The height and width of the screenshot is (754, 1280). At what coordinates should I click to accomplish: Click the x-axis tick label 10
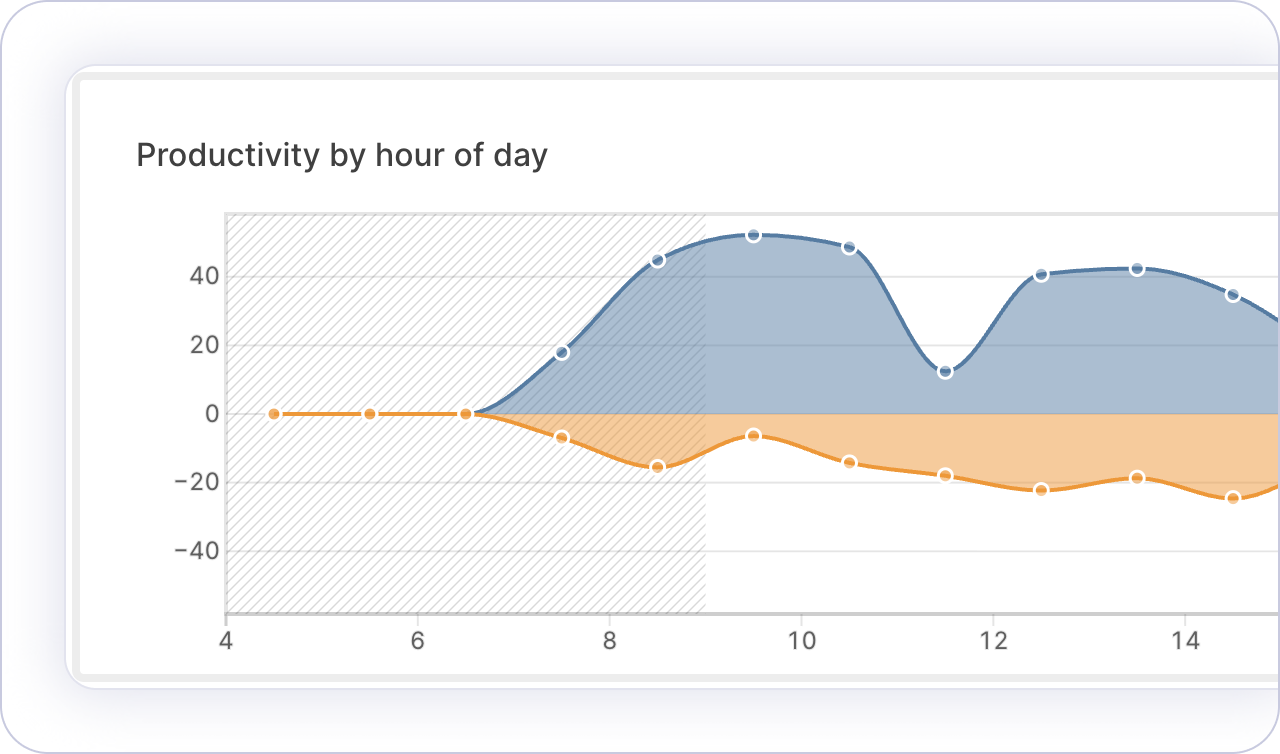pyautogui.click(x=801, y=640)
